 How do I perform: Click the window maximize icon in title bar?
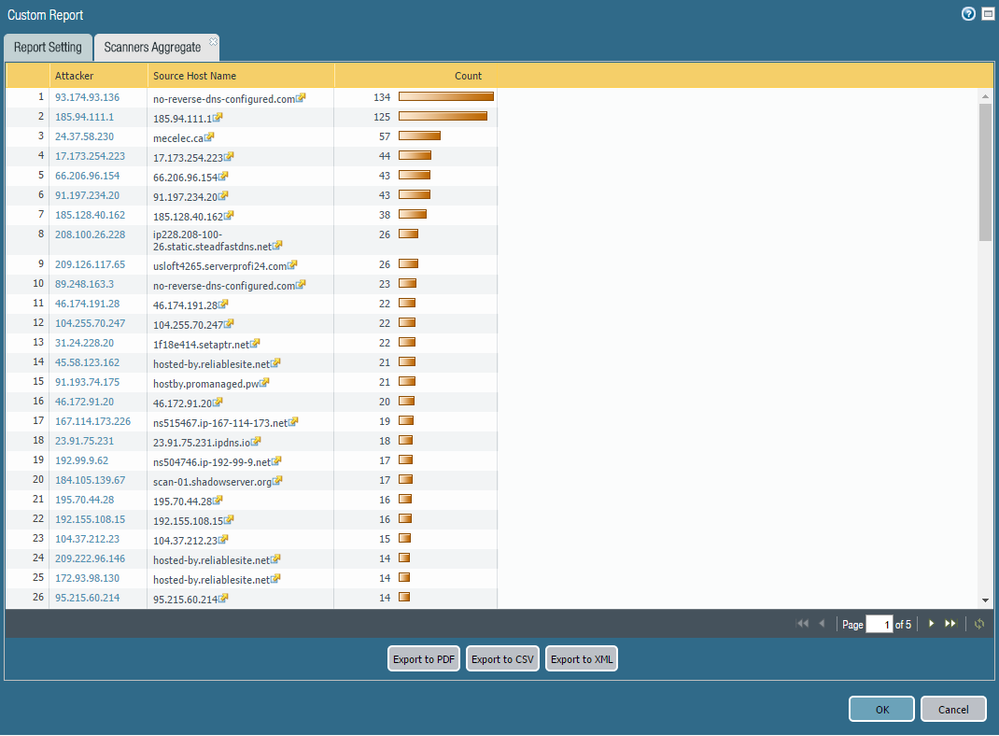click(988, 14)
